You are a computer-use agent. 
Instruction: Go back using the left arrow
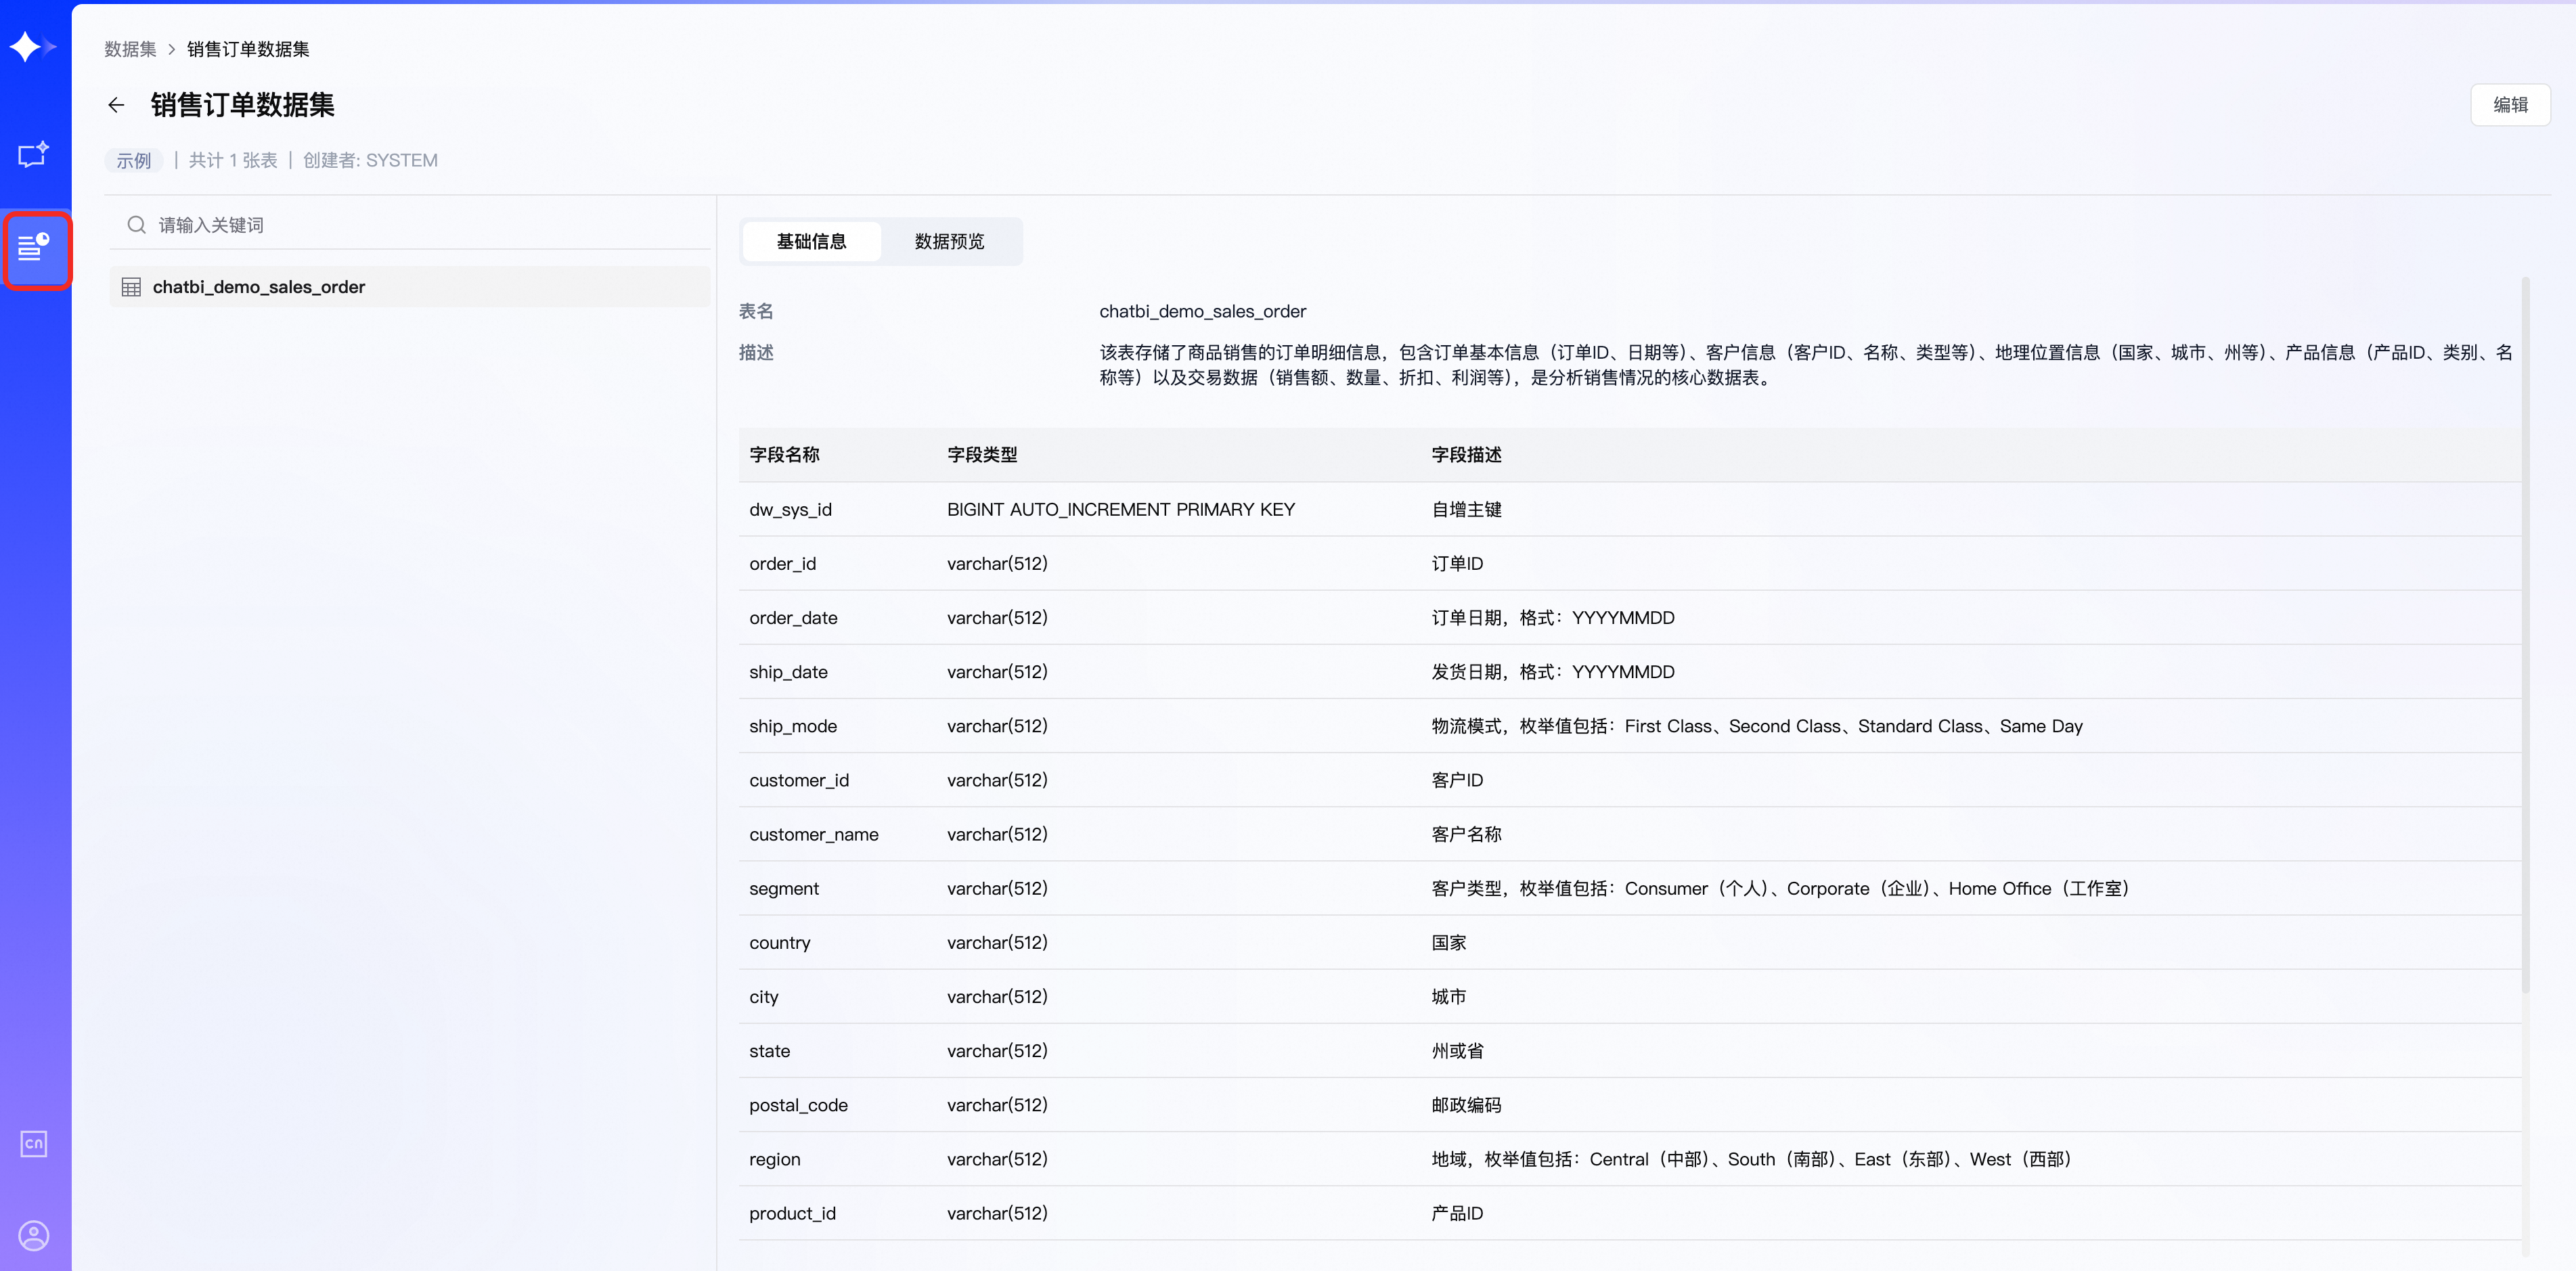pos(116,105)
